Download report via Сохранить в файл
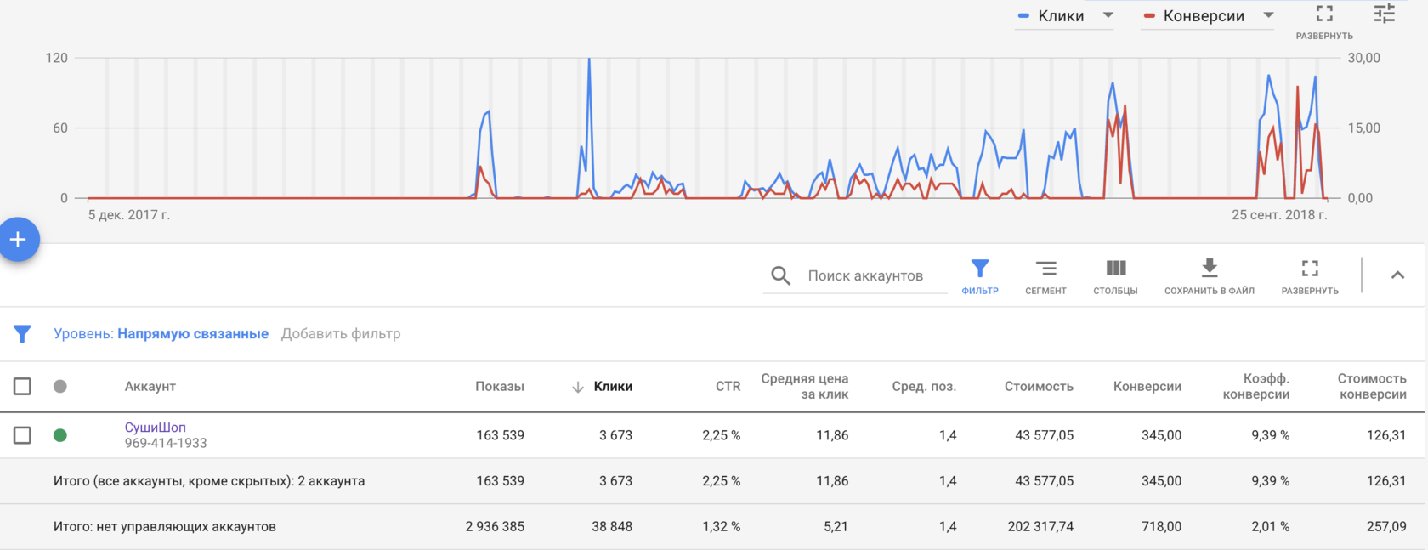This screenshot has width=1428, height=550. click(1208, 268)
